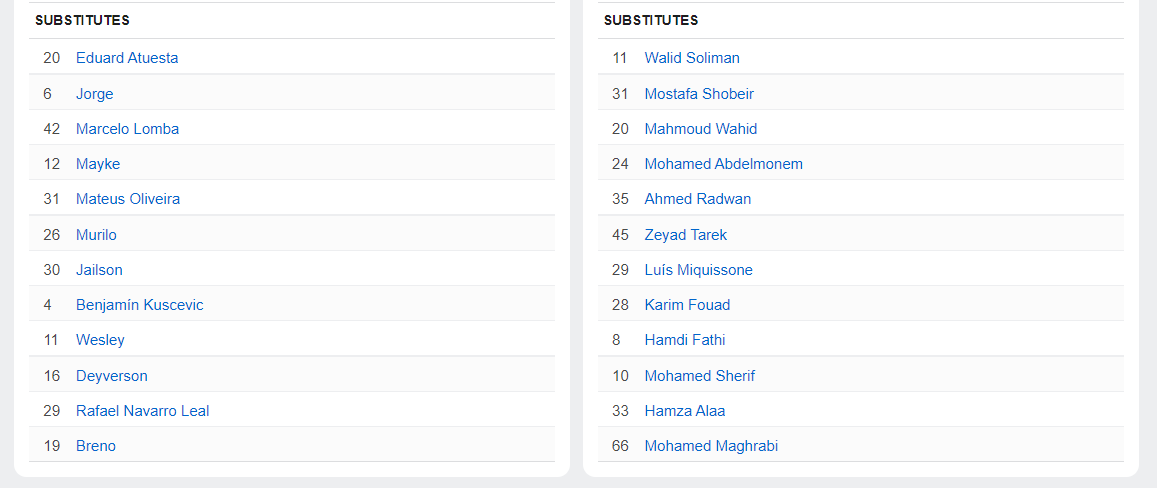Select substitute Marcelo Lomba
1157x488 pixels.
(127, 129)
